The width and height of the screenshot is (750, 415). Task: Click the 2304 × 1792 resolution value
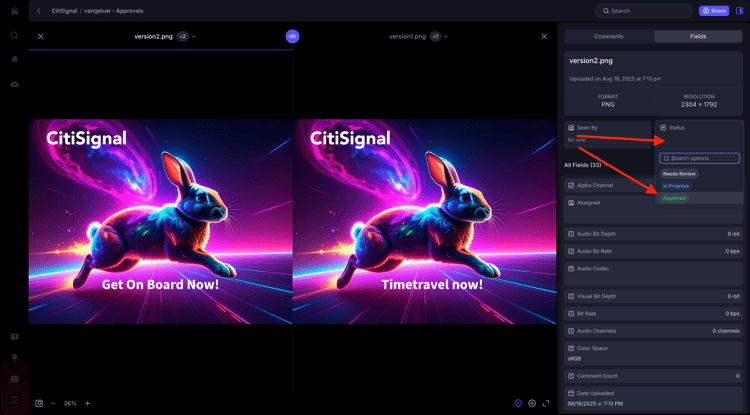pyautogui.click(x=699, y=104)
